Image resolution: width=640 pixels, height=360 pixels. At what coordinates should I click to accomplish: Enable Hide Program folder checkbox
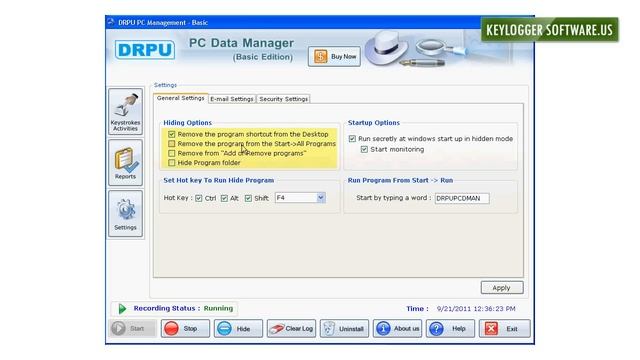point(171,162)
